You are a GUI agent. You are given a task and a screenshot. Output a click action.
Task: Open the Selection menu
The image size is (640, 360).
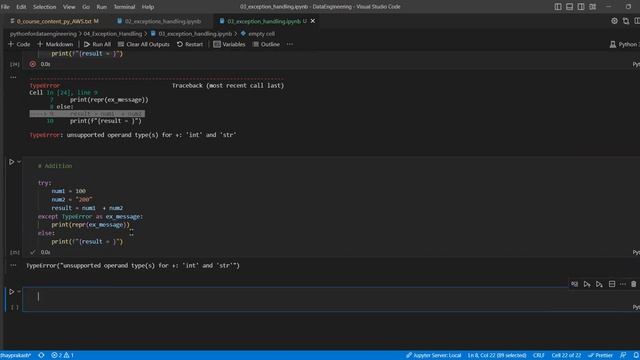click(x=44, y=7)
